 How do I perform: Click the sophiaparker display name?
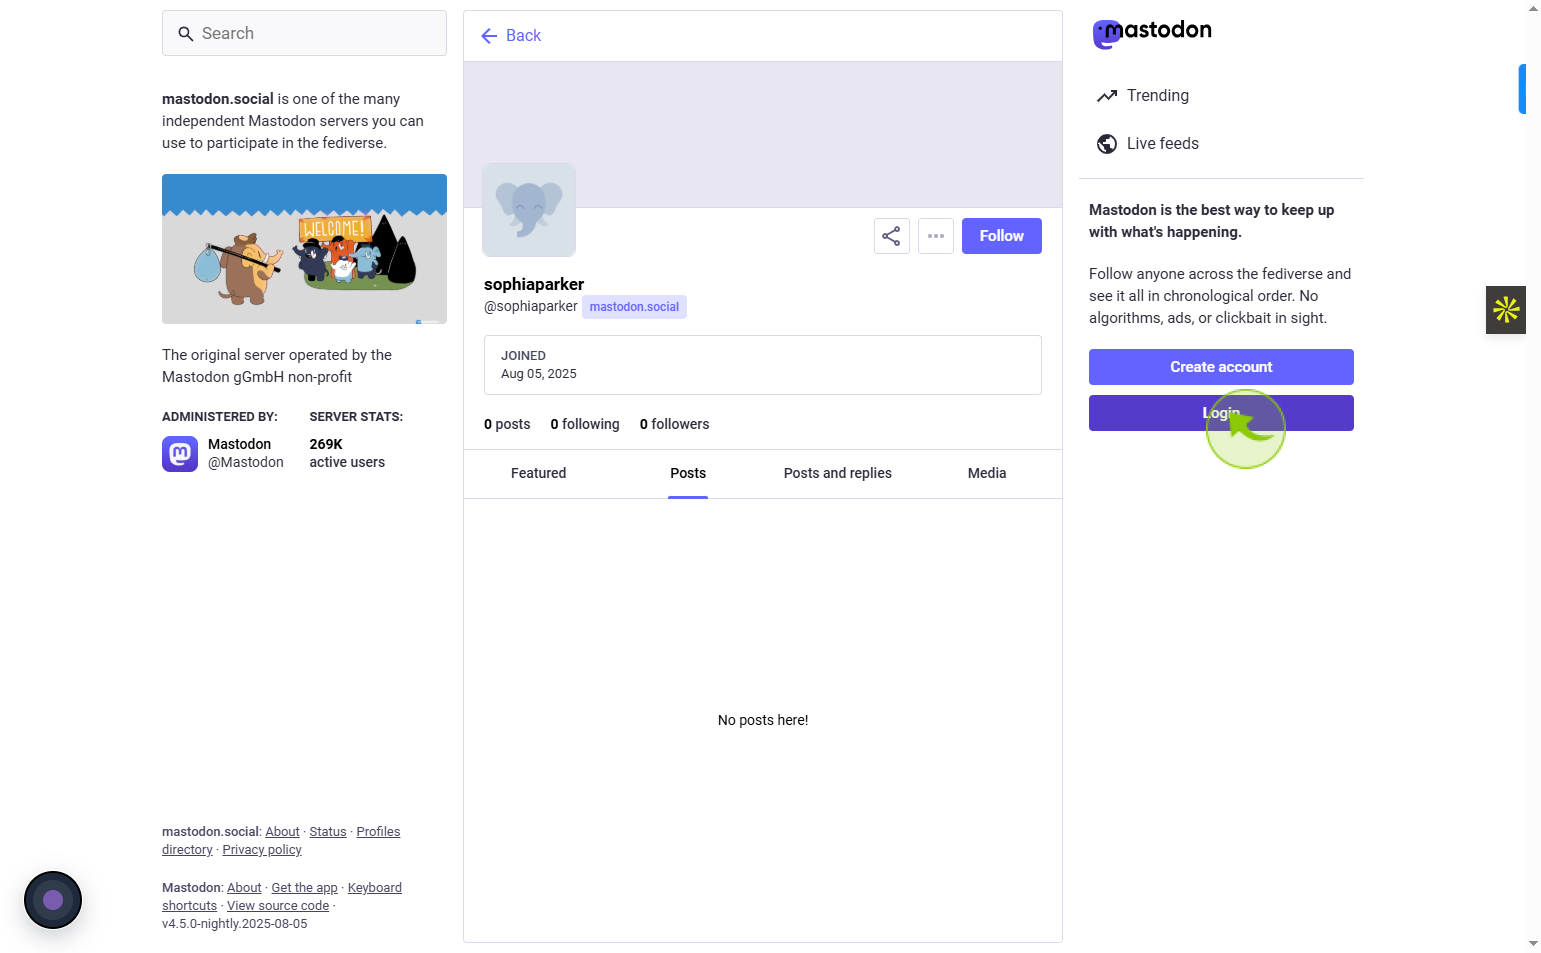pos(534,284)
